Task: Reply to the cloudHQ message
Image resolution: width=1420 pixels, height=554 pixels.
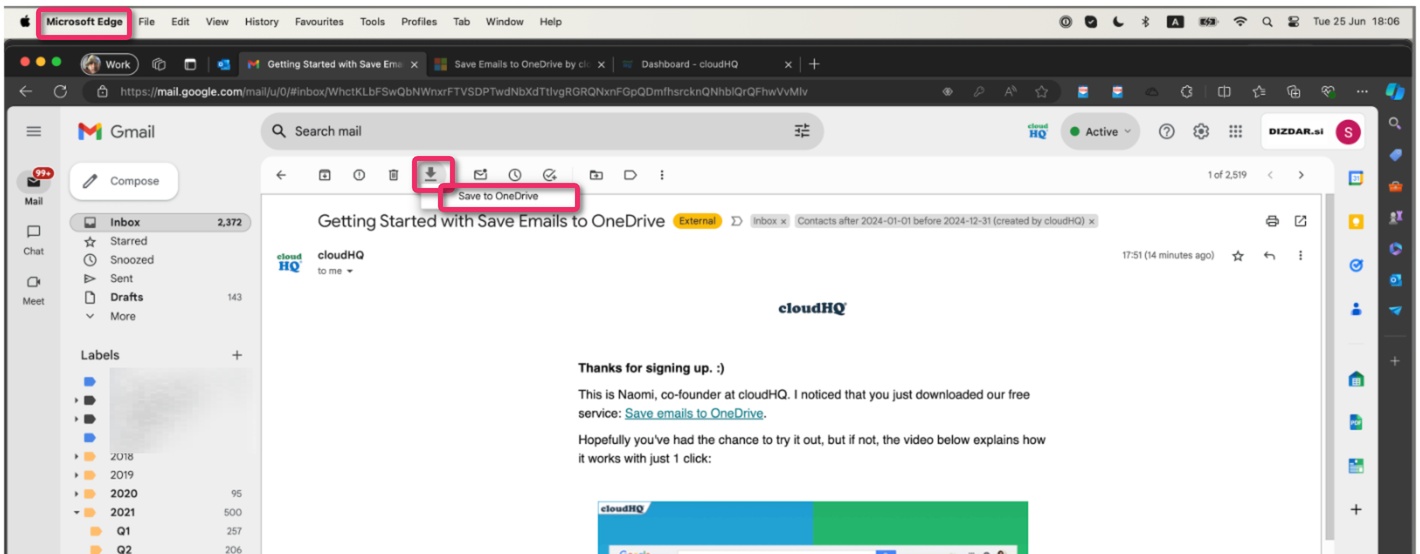Action: point(1270,256)
